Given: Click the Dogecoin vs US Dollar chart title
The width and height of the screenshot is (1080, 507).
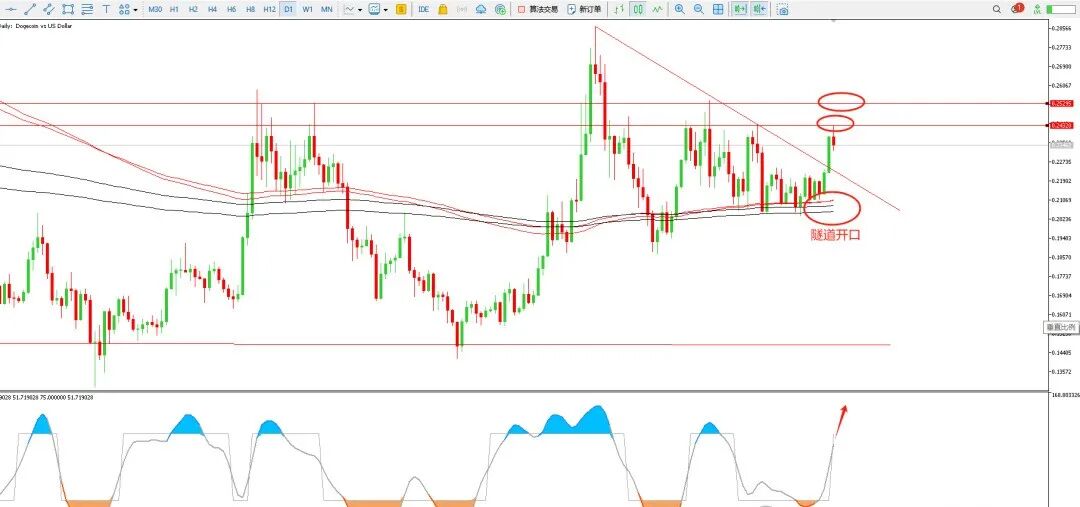Looking at the screenshot, I should click(43, 25).
